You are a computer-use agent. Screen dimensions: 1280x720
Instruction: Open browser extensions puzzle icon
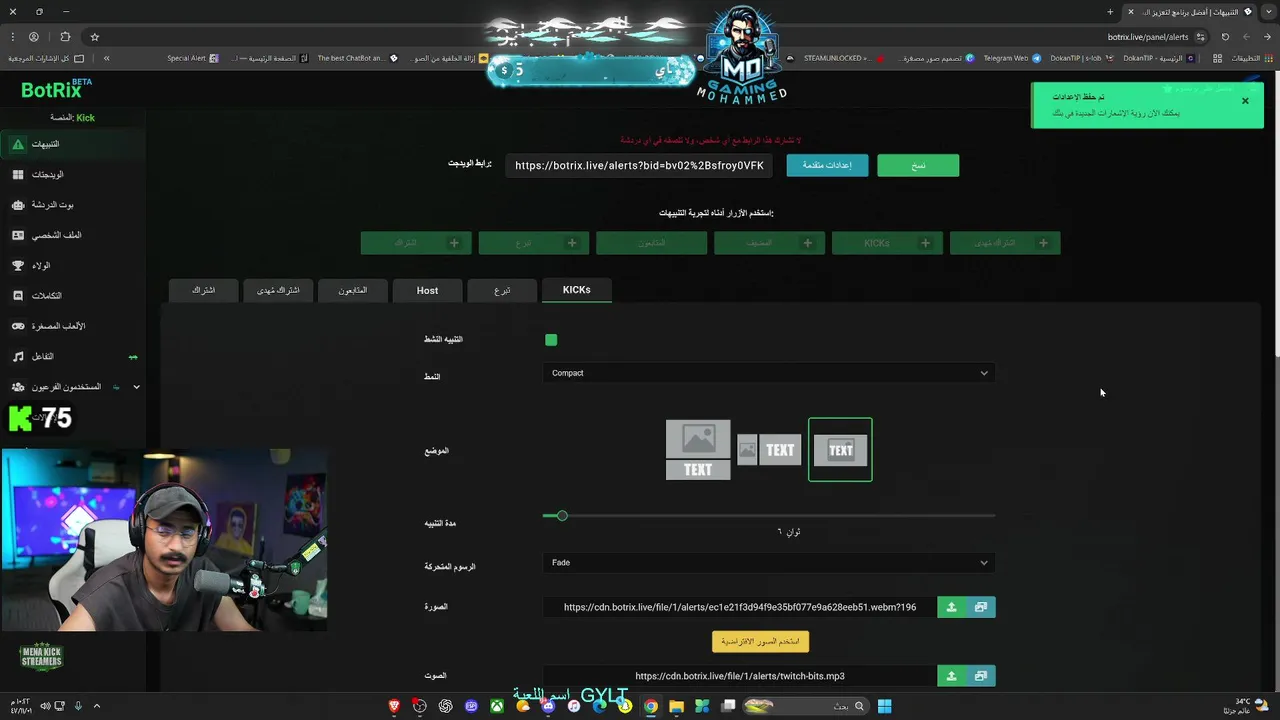coord(65,37)
